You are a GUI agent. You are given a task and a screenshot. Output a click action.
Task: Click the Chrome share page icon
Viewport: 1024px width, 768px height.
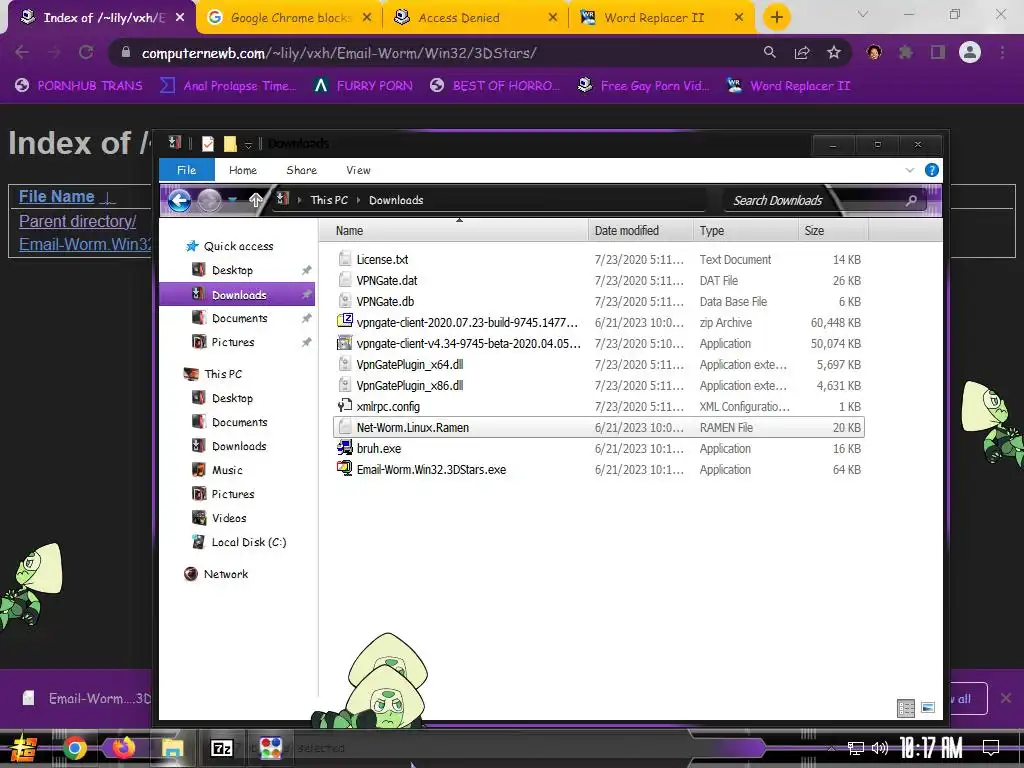tap(802, 52)
